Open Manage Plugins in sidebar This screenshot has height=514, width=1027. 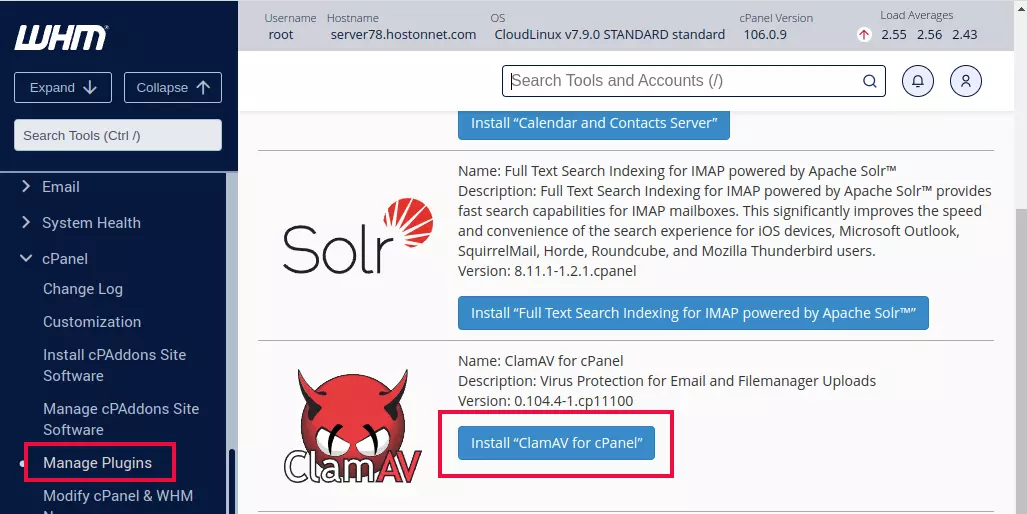coord(98,463)
